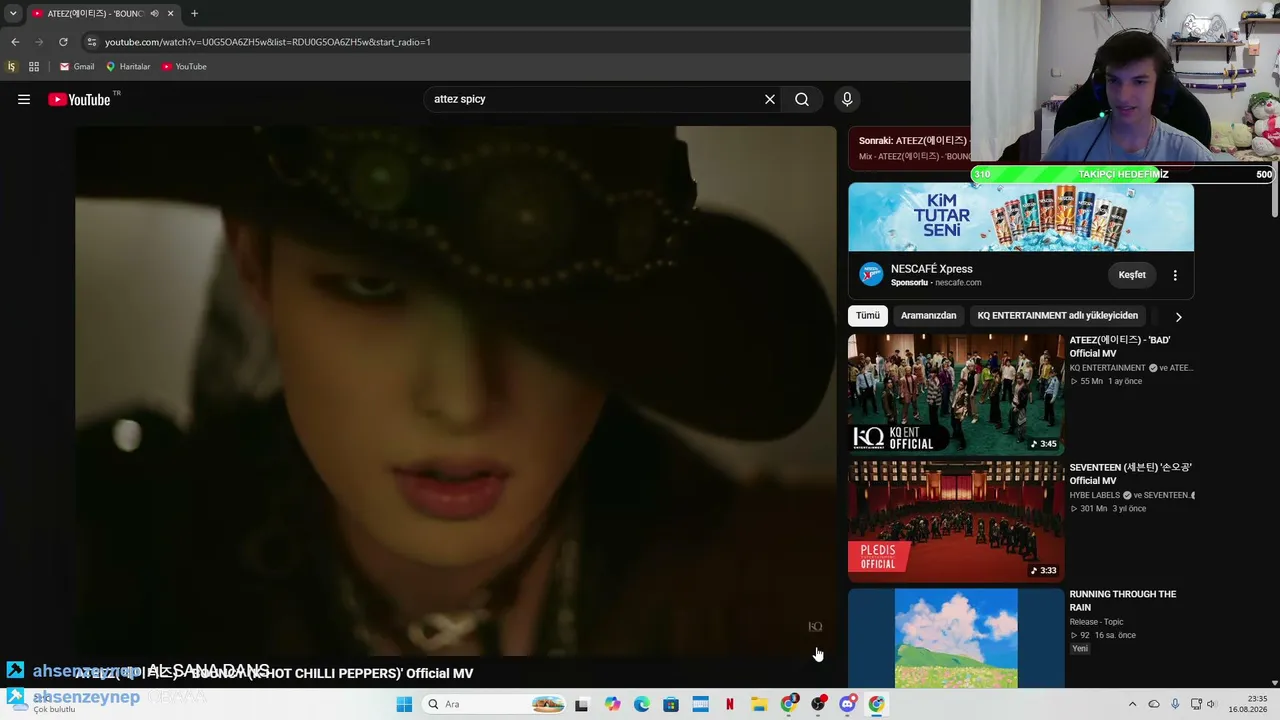
Task: Open the apps grid in bookmarks bar
Action: click(34, 67)
